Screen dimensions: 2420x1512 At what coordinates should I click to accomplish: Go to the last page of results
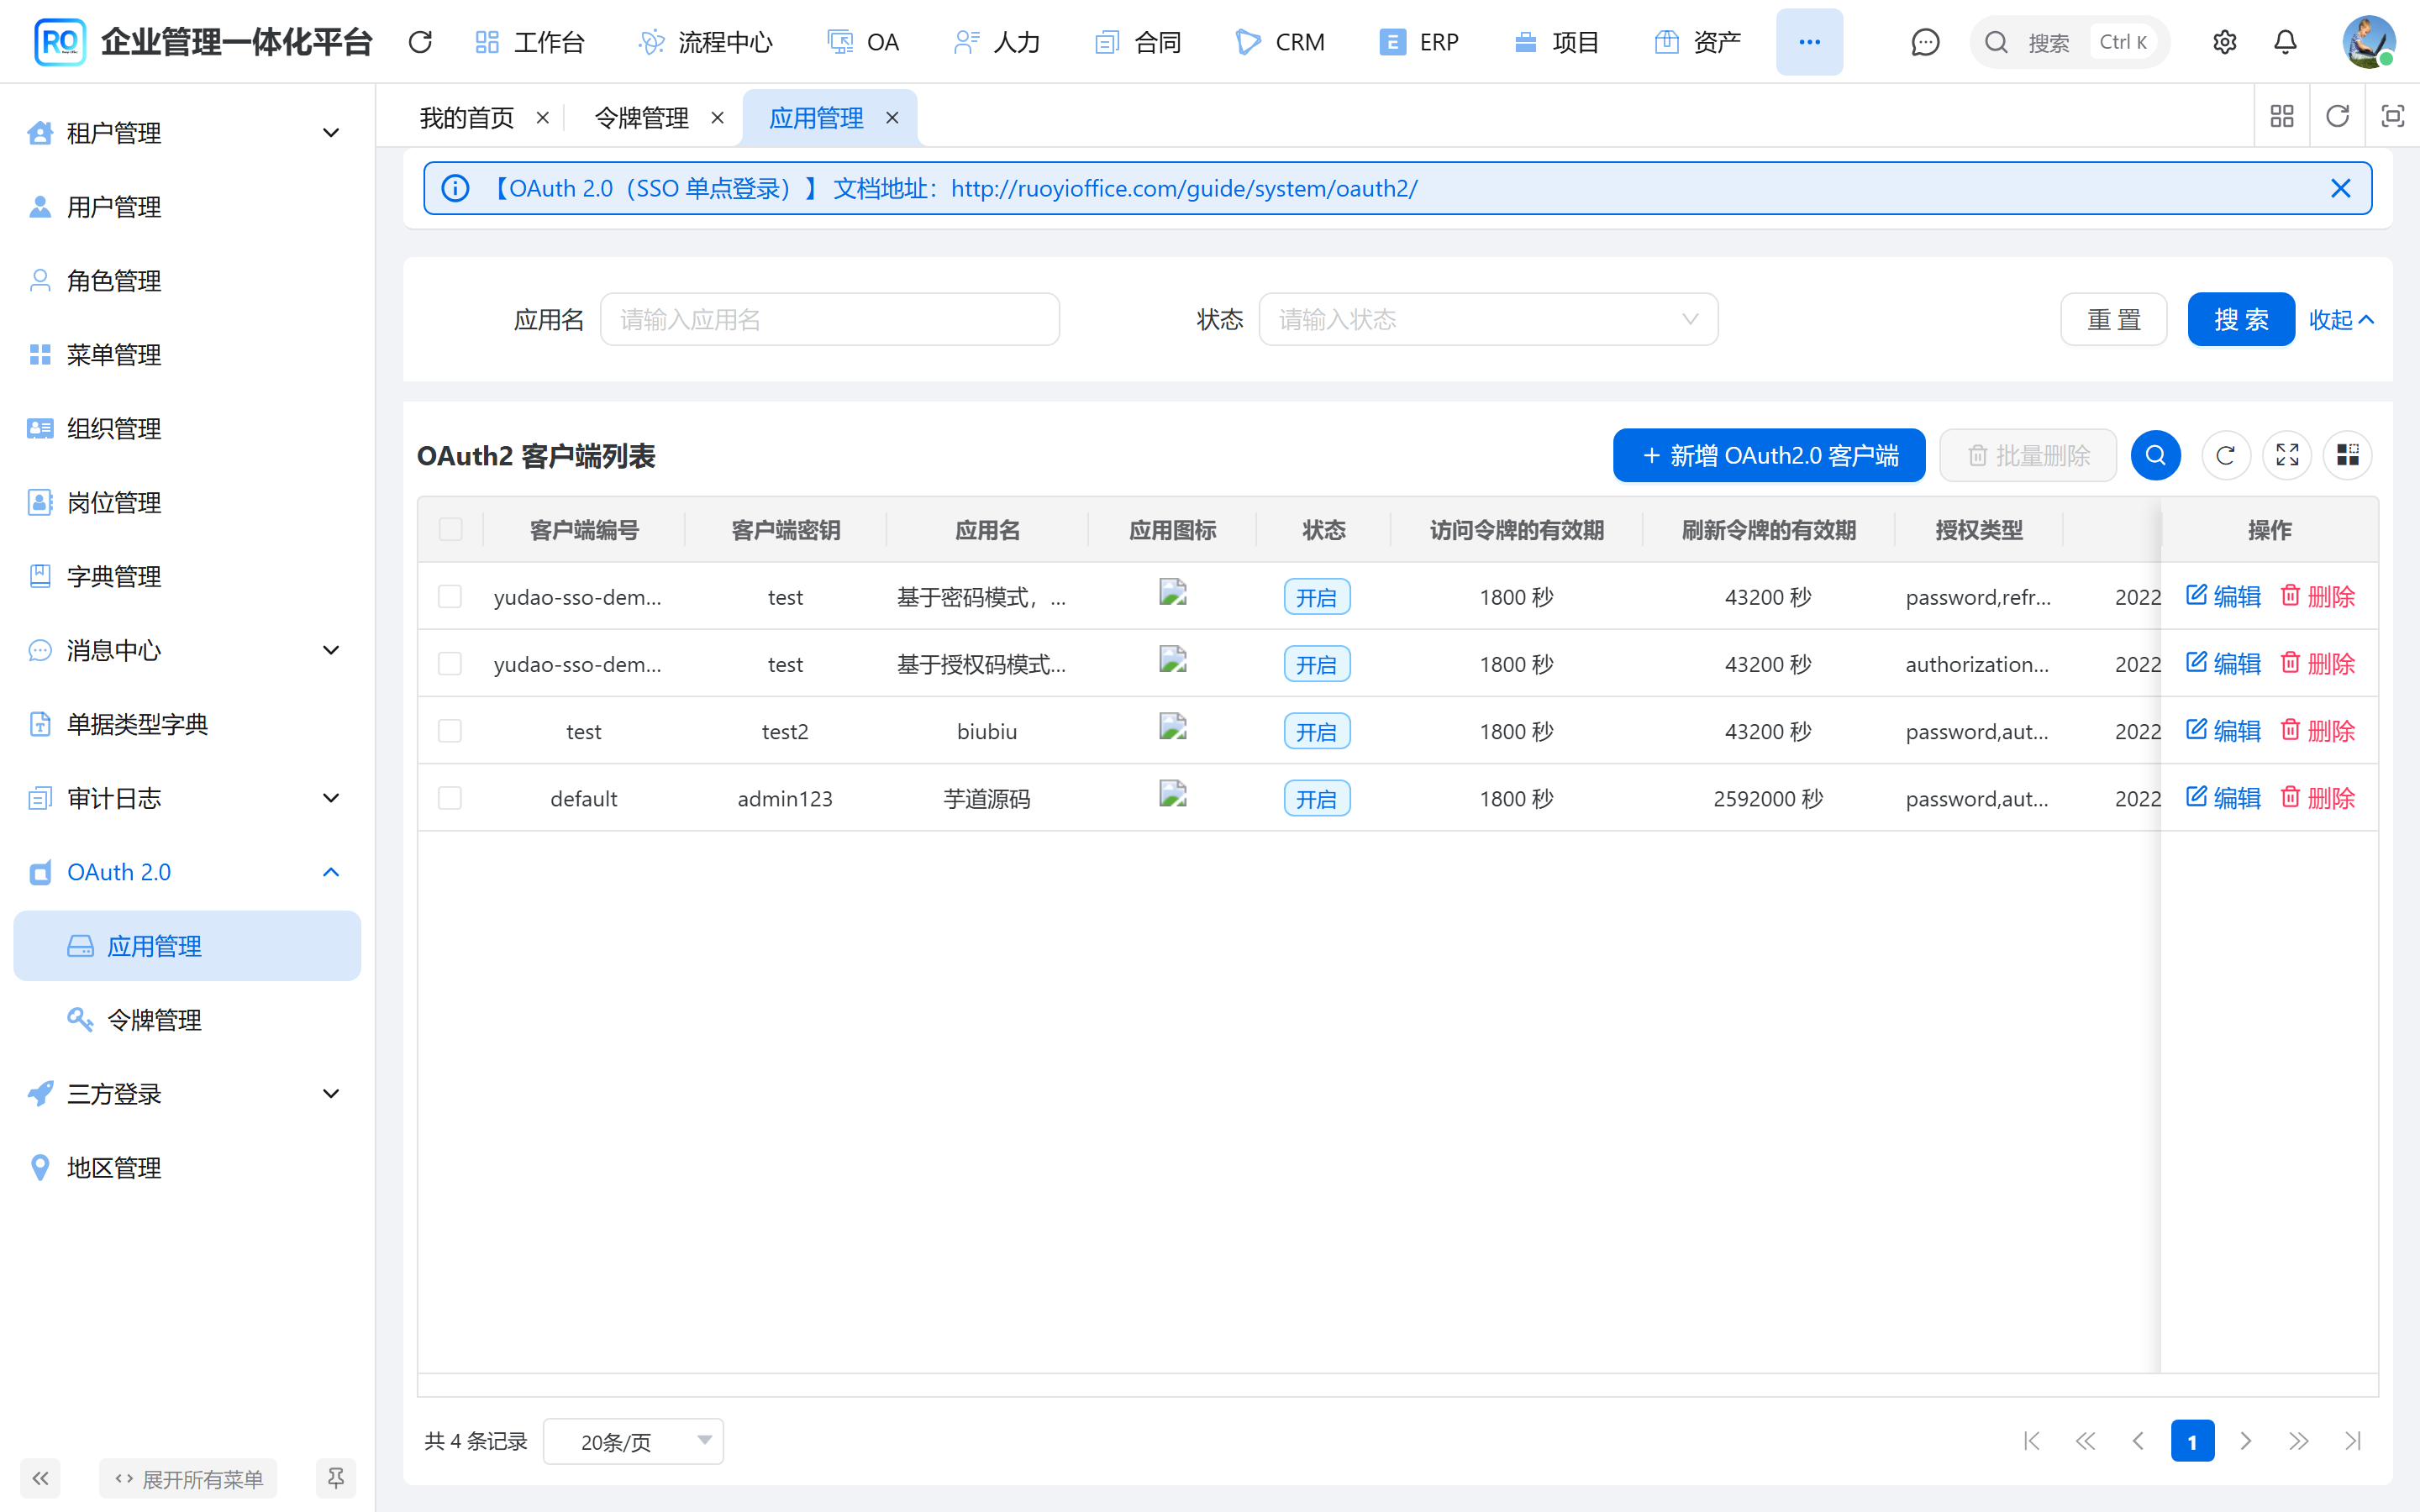click(2353, 1440)
